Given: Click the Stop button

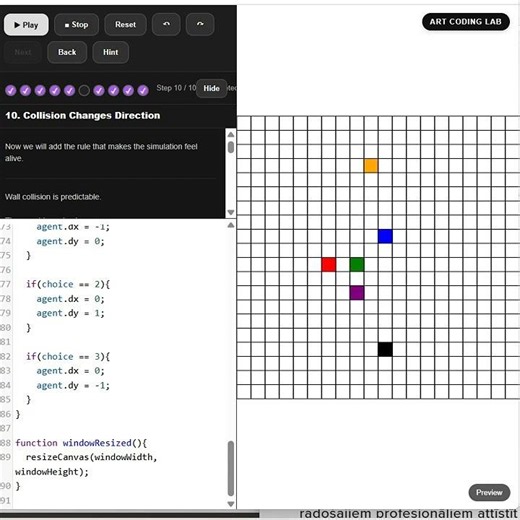Looking at the screenshot, I should (x=76, y=25).
